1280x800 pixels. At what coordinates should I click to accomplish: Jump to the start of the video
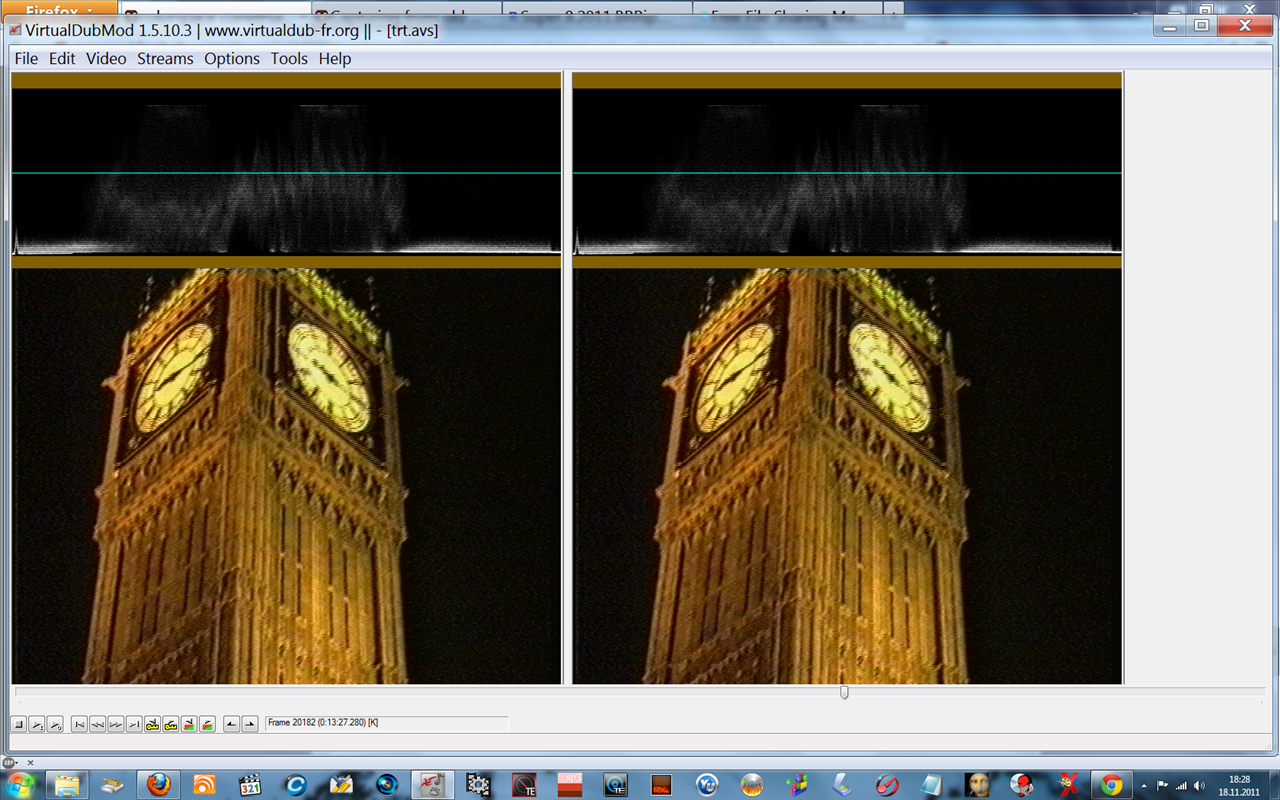80,724
